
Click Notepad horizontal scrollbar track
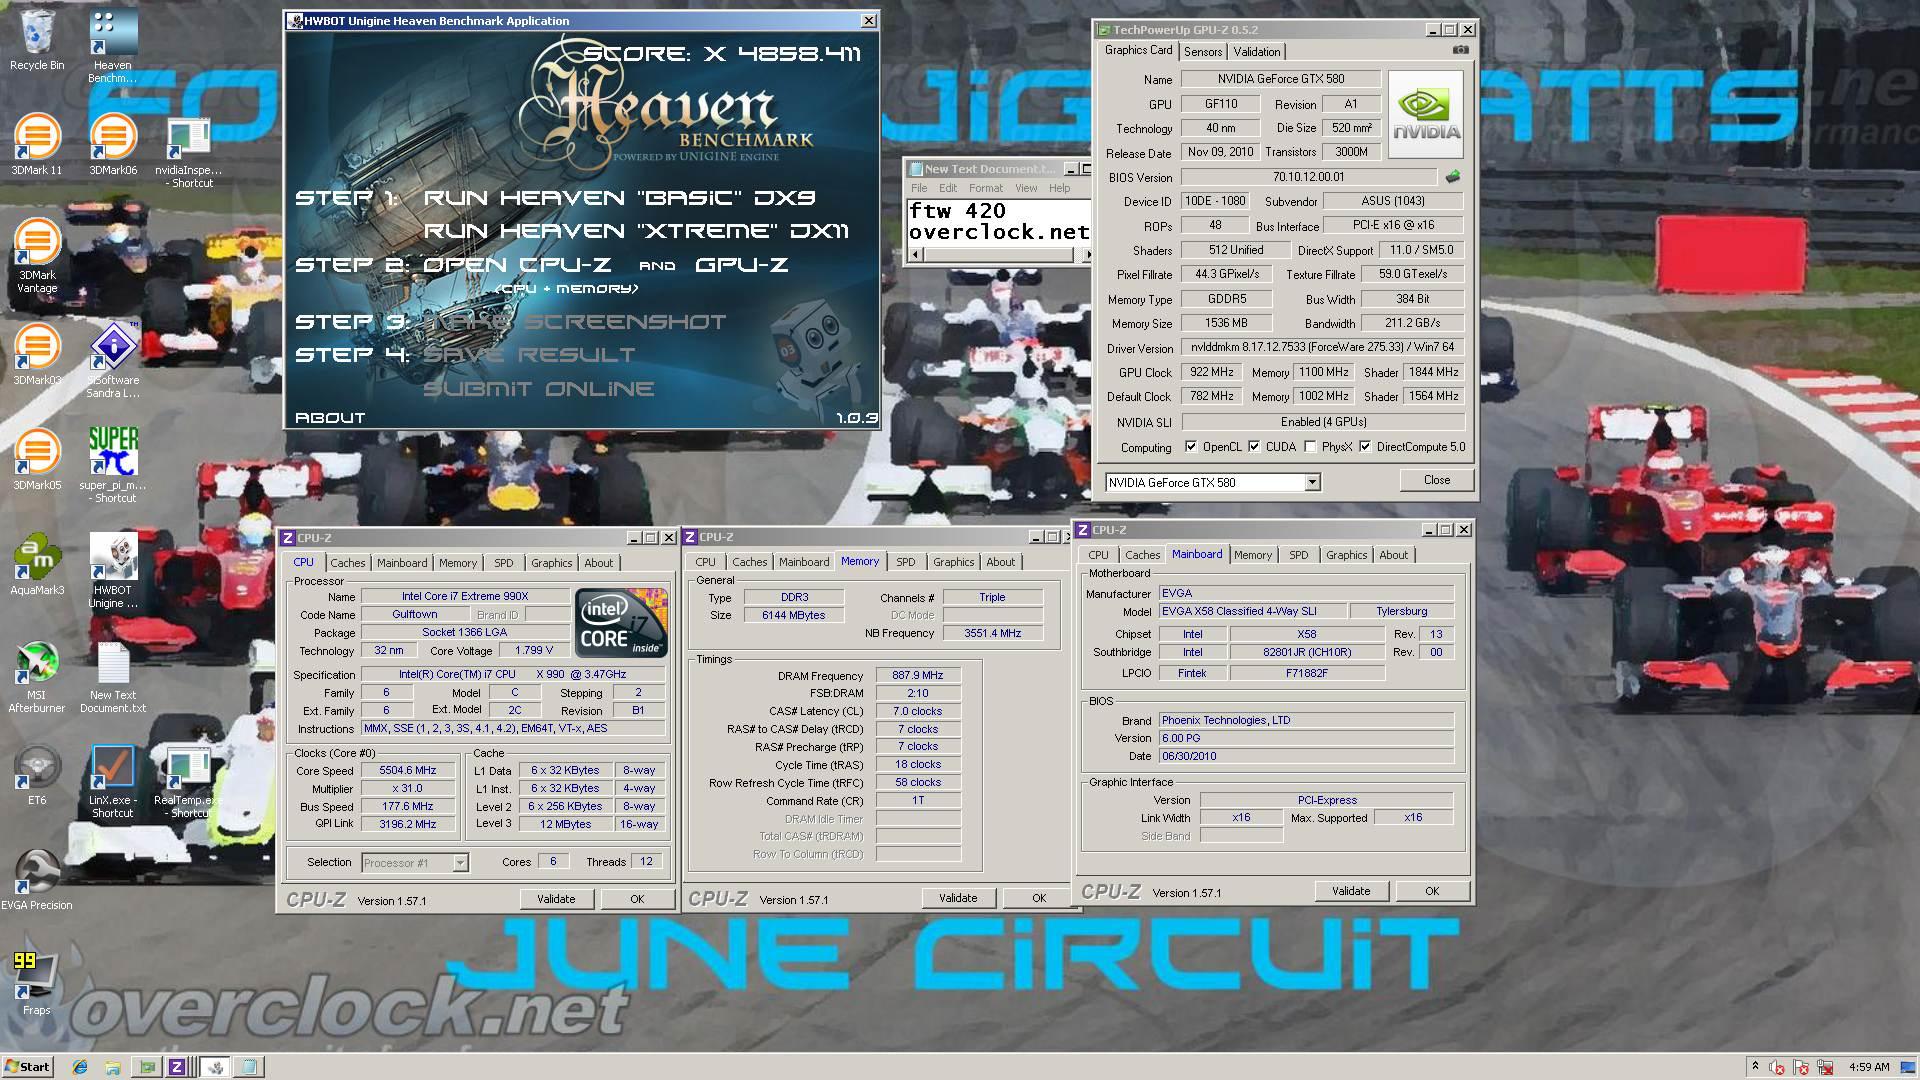pyautogui.click(x=1000, y=255)
